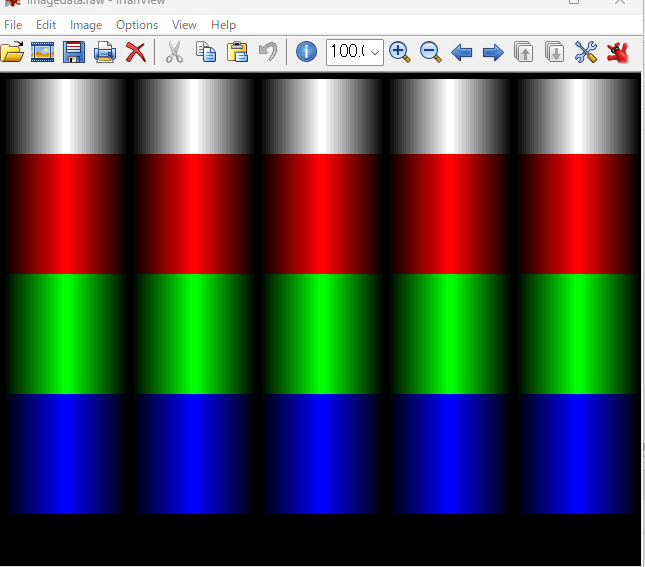This screenshot has height=567, width=645.
Task: Click the Previous image left arrow
Action: tap(462, 53)
